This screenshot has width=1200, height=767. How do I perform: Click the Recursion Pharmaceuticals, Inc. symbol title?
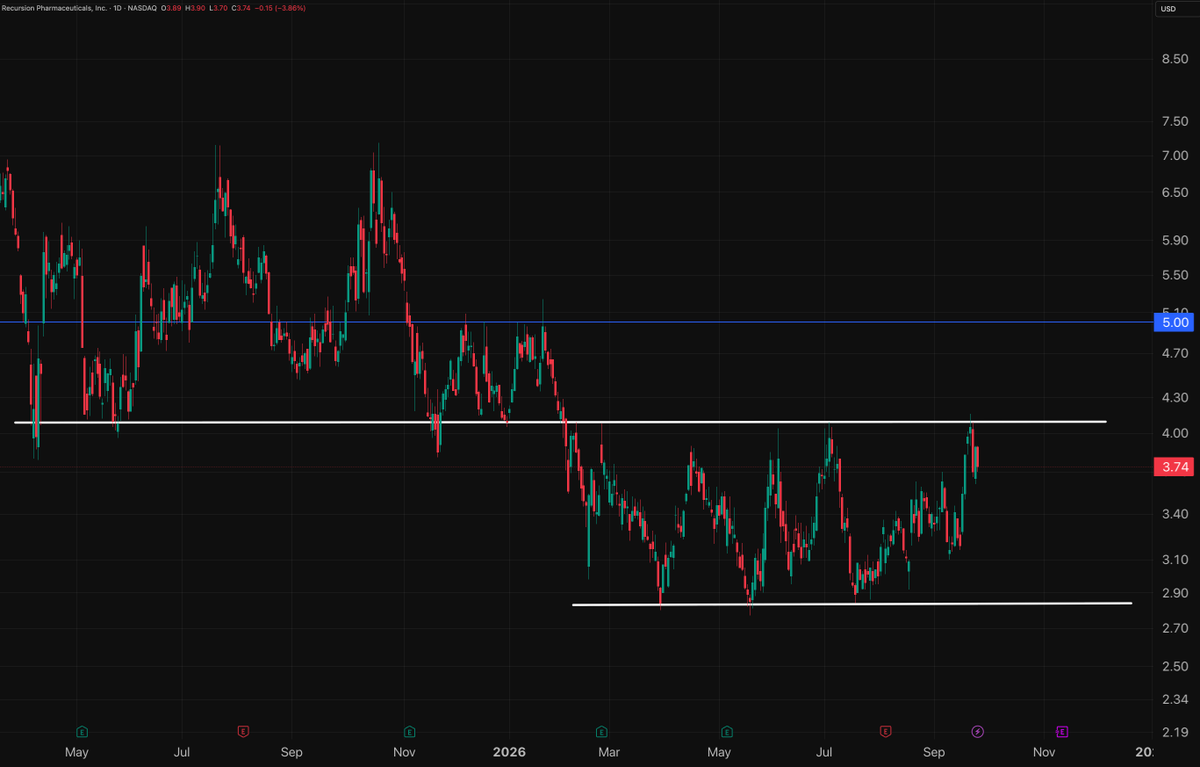[x=54, y=8]
